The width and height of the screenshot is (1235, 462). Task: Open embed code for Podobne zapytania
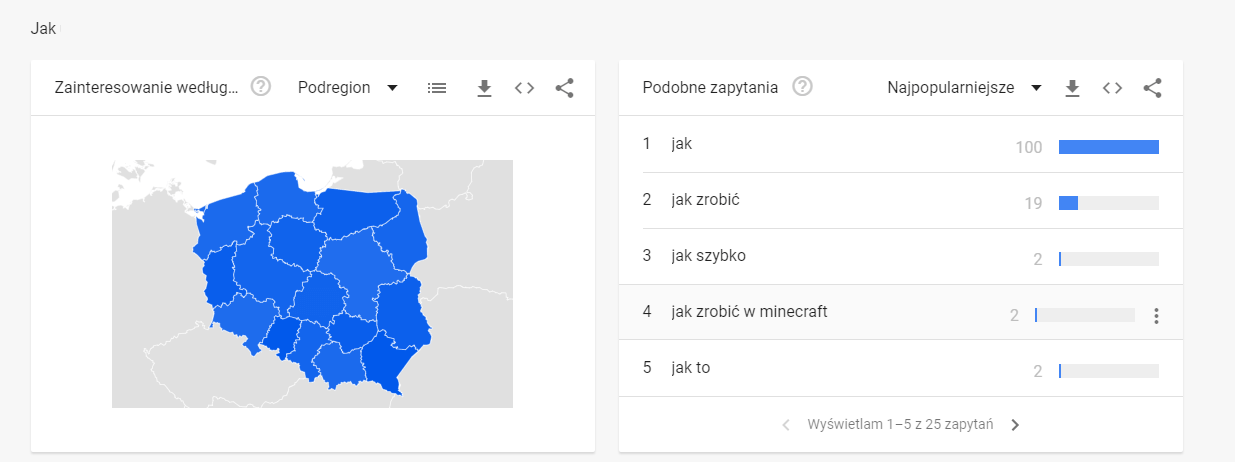(x=1112, y=88)
